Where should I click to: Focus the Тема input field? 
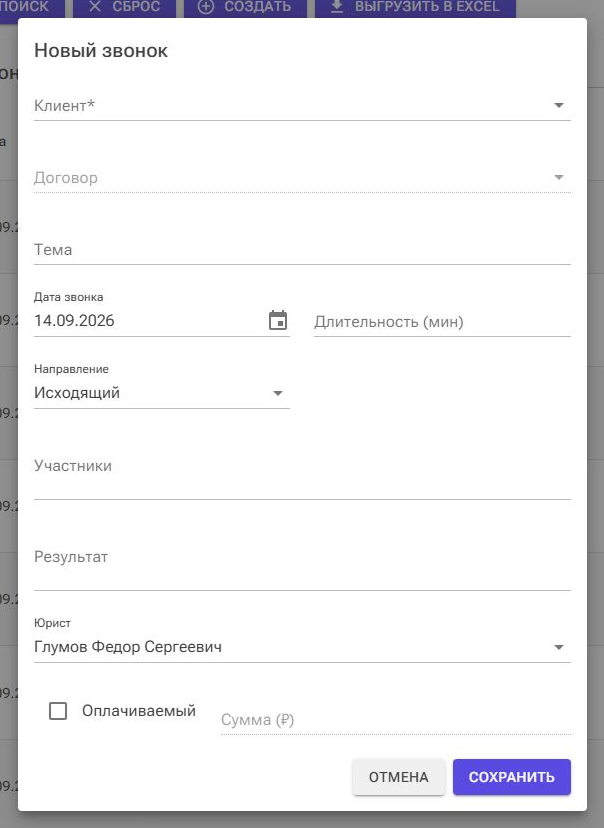click(x=302, y=249)
